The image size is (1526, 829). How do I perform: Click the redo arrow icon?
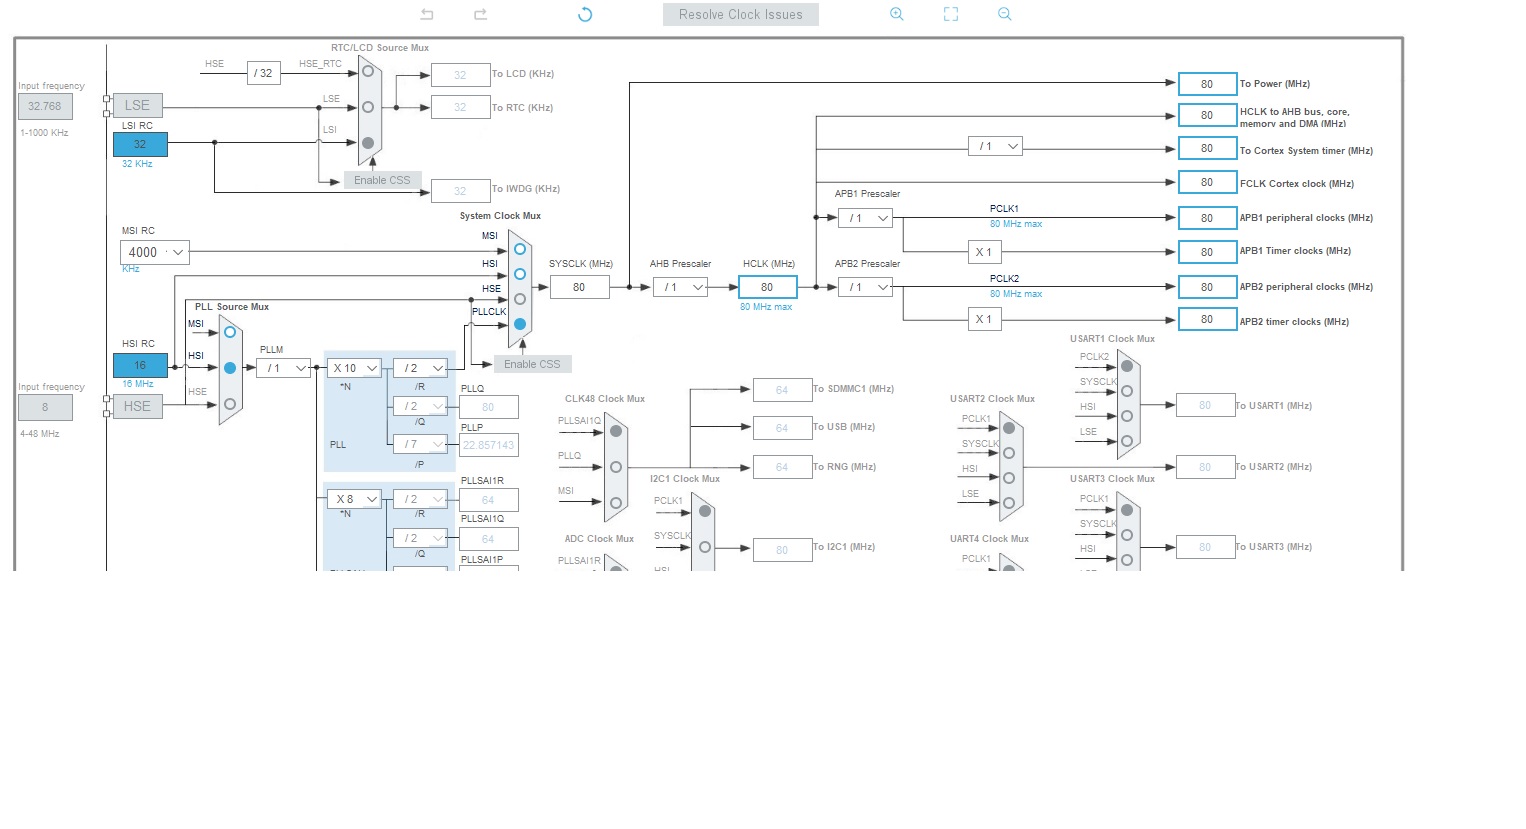(480, 14)
